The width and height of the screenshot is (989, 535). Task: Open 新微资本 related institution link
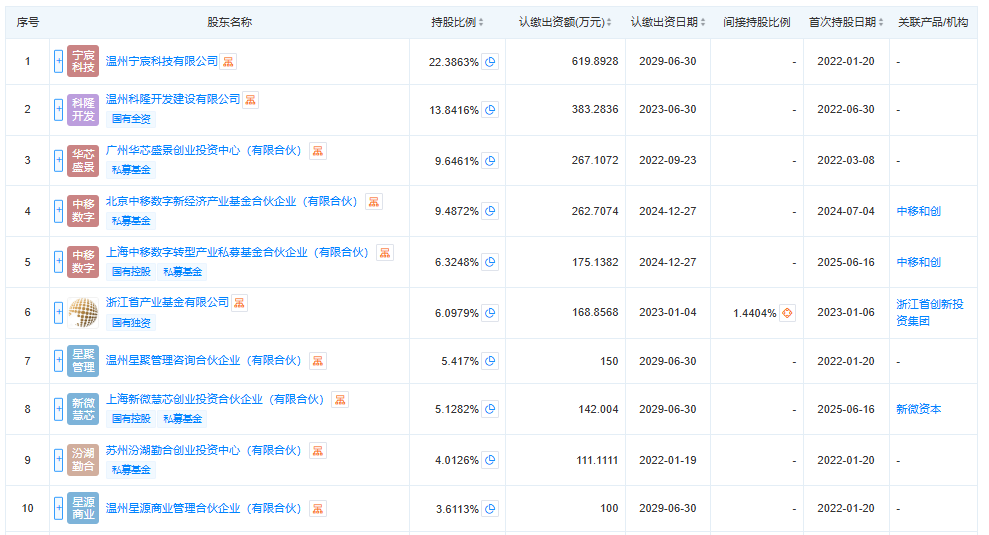pyautogui.click(x=918, y=409)
